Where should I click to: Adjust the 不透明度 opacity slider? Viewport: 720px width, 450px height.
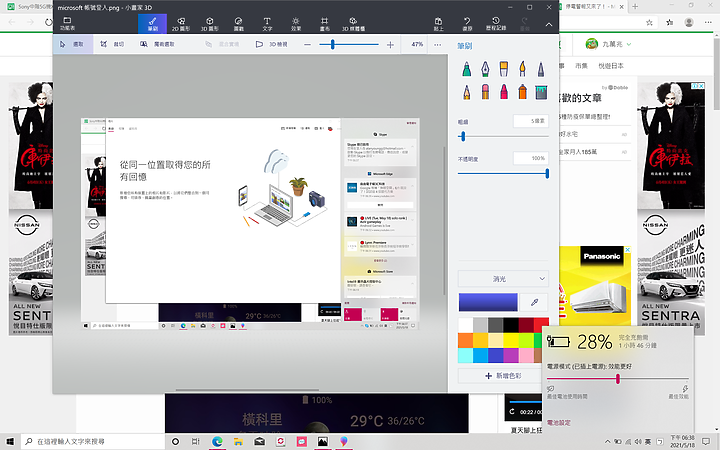pos(503,174)
